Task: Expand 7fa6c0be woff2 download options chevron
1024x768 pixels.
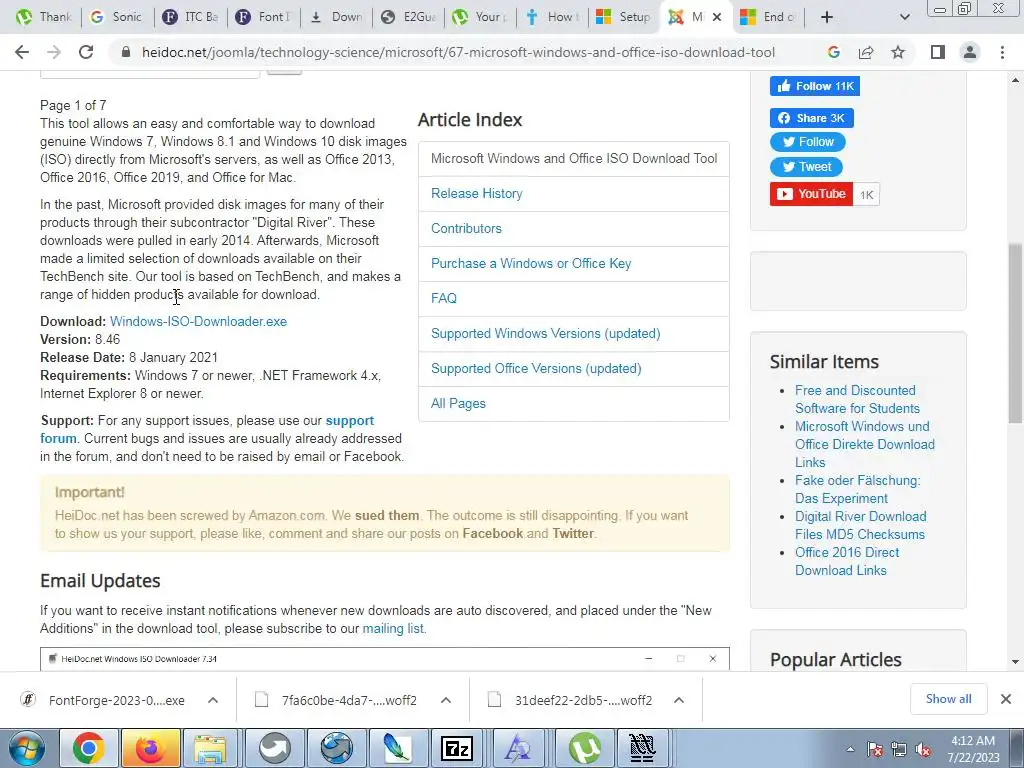Action: (x=446, y=700)
